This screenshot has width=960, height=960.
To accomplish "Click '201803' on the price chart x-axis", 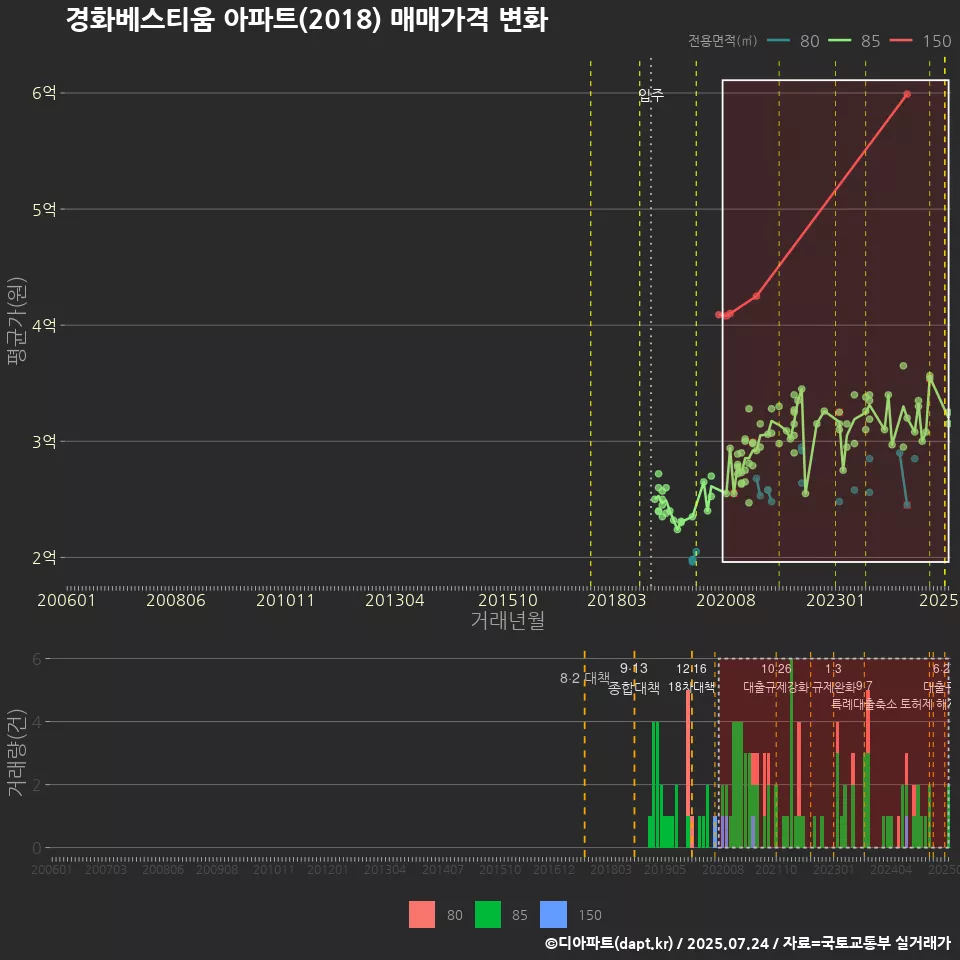I will (617, 600).
